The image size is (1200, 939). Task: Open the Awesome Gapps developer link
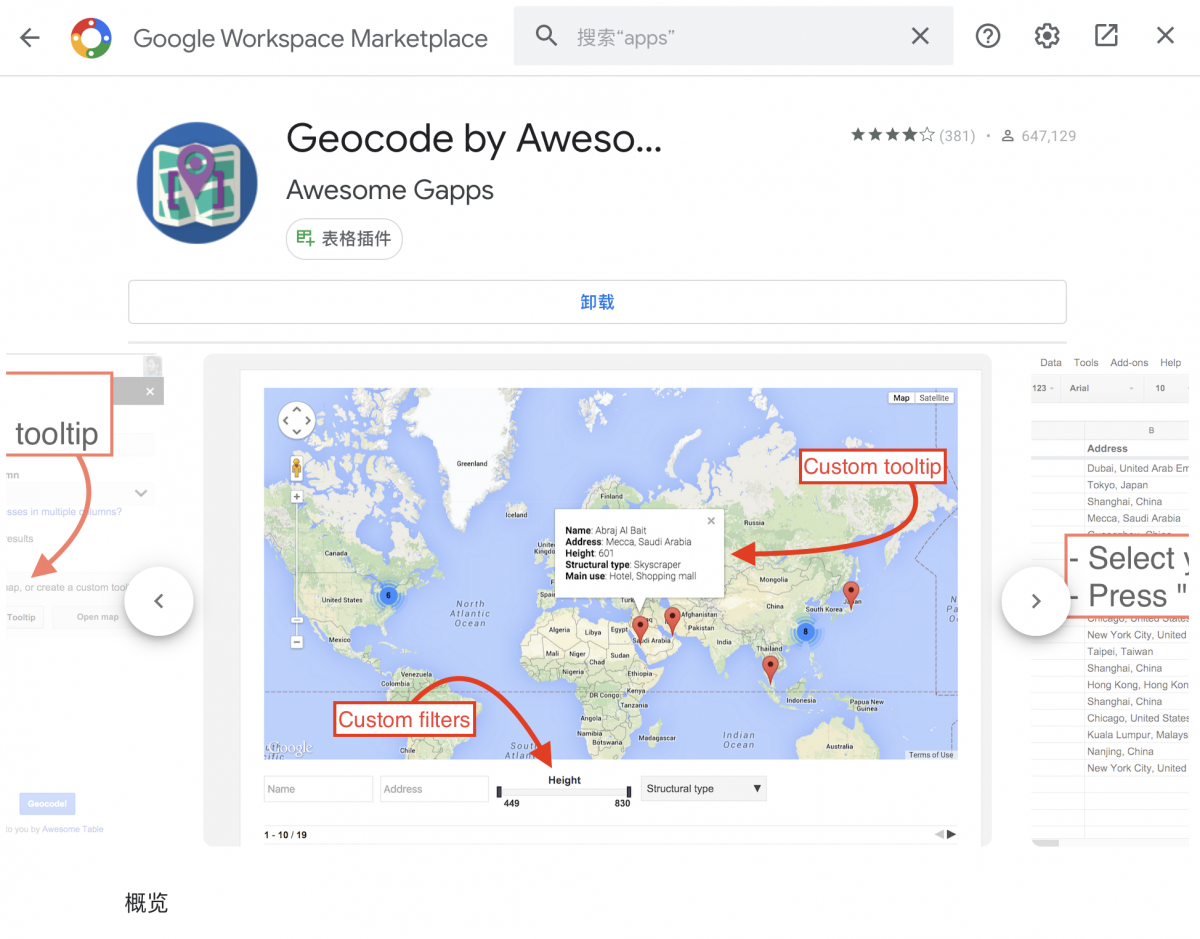click(390, 190)
